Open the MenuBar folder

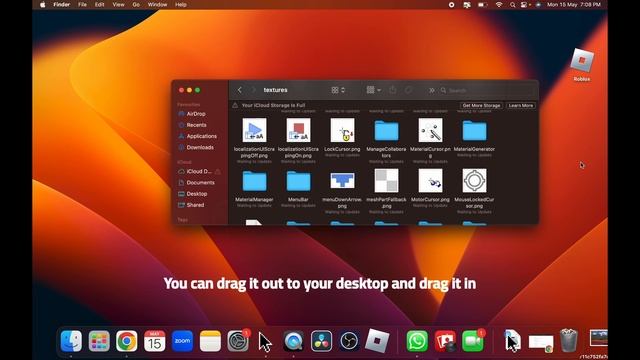click(298, 181)
